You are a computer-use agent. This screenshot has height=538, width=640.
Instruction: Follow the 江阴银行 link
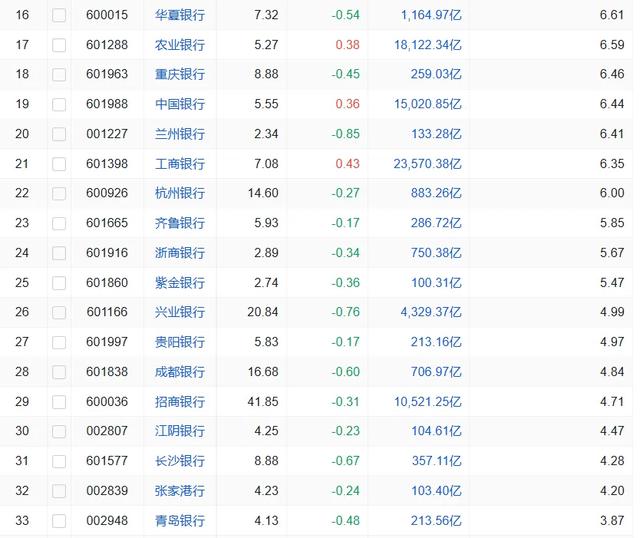180,431
